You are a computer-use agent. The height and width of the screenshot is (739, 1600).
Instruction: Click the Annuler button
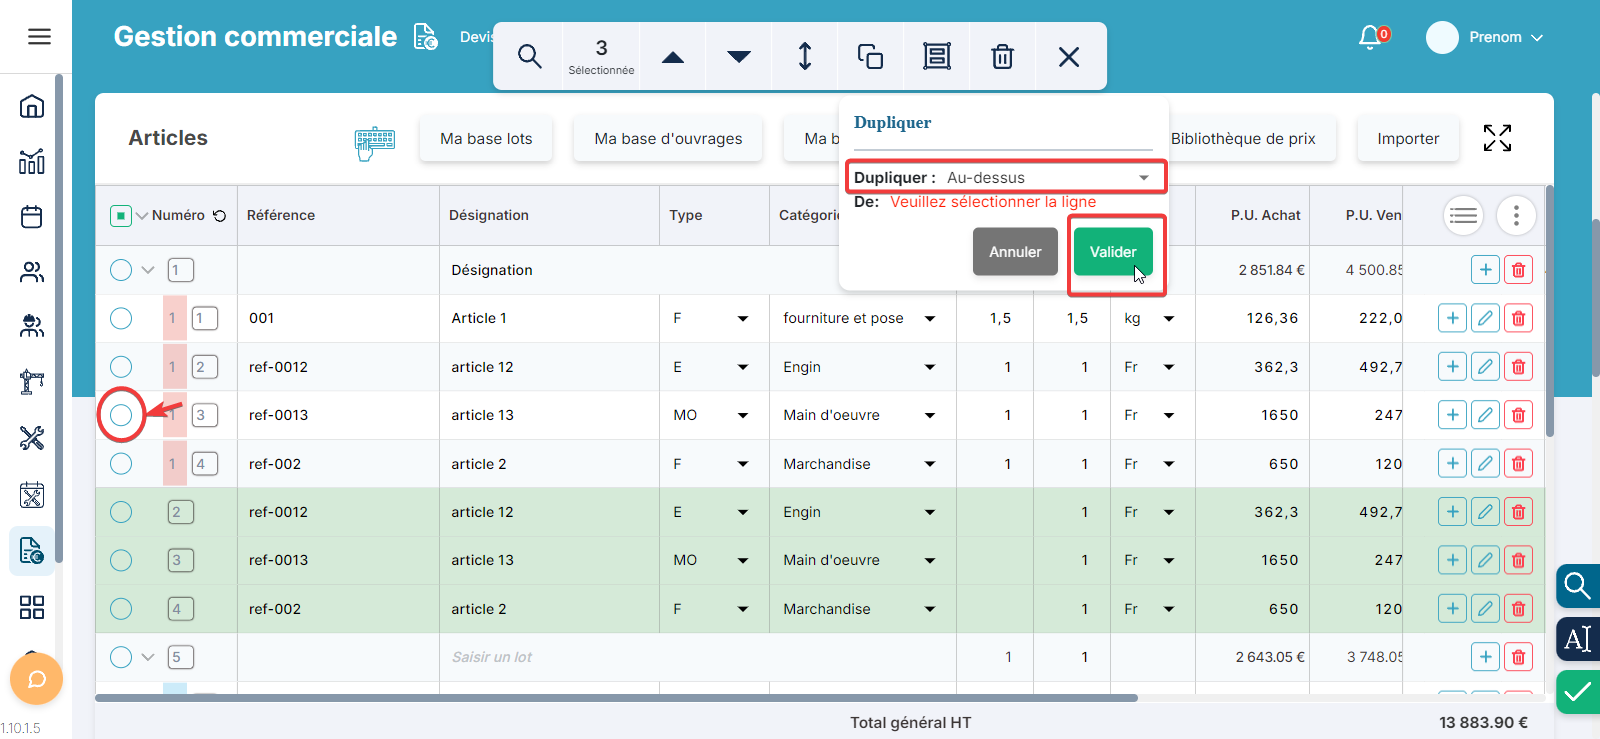(x=1015, y=252)
